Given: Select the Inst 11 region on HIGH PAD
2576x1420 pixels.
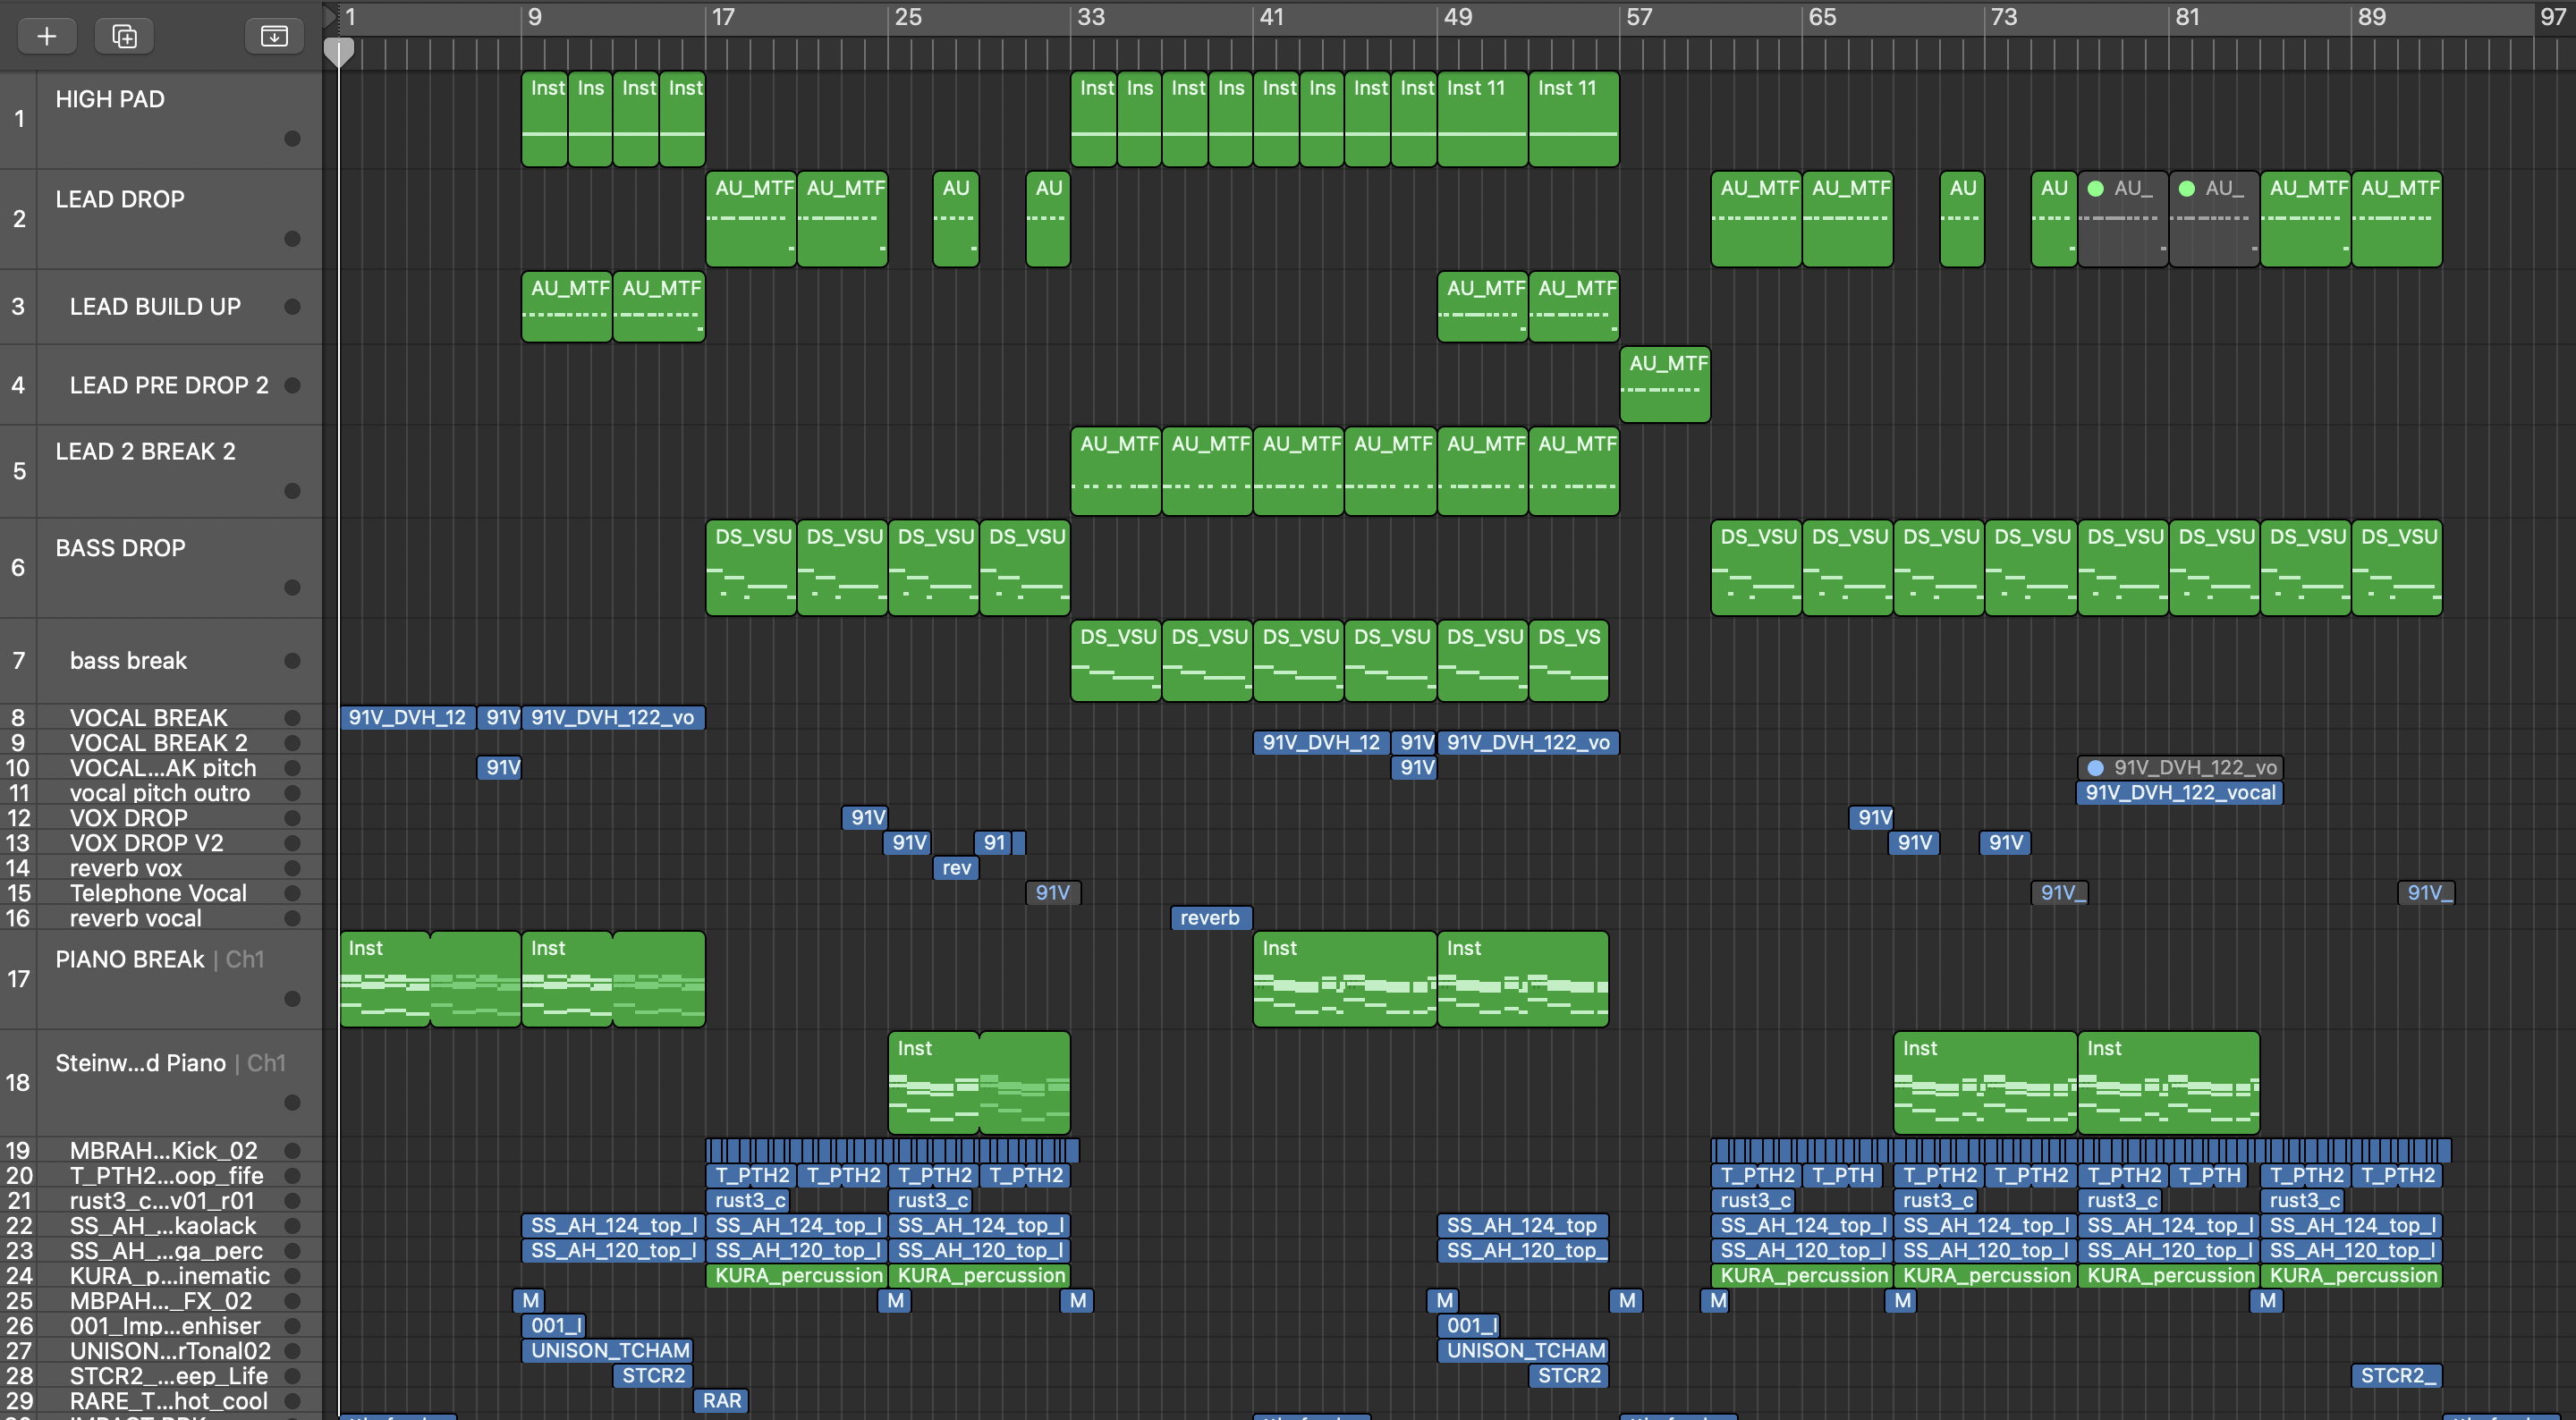Looking at the screenshot, I should (1482, 118).
